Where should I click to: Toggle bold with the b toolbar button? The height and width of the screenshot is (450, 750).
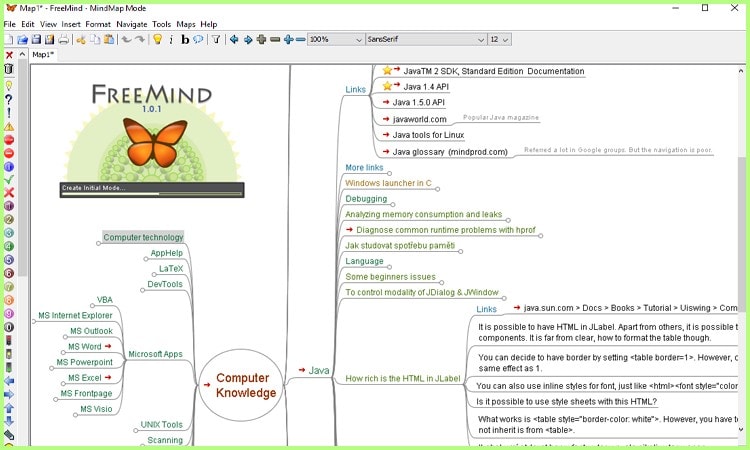(185, 39)
